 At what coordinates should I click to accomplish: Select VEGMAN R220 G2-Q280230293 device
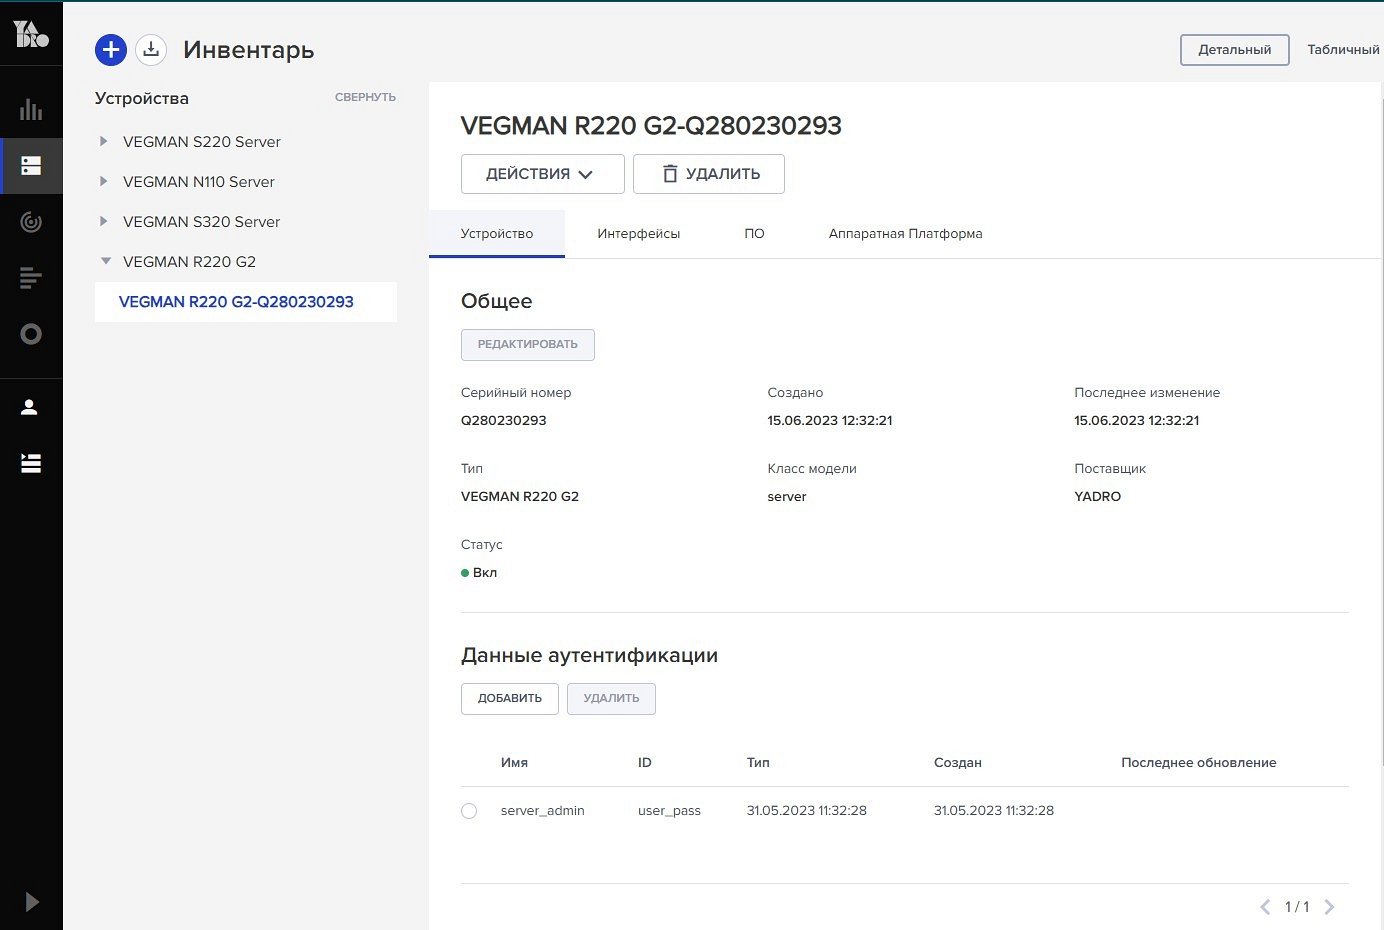[246, 302]
